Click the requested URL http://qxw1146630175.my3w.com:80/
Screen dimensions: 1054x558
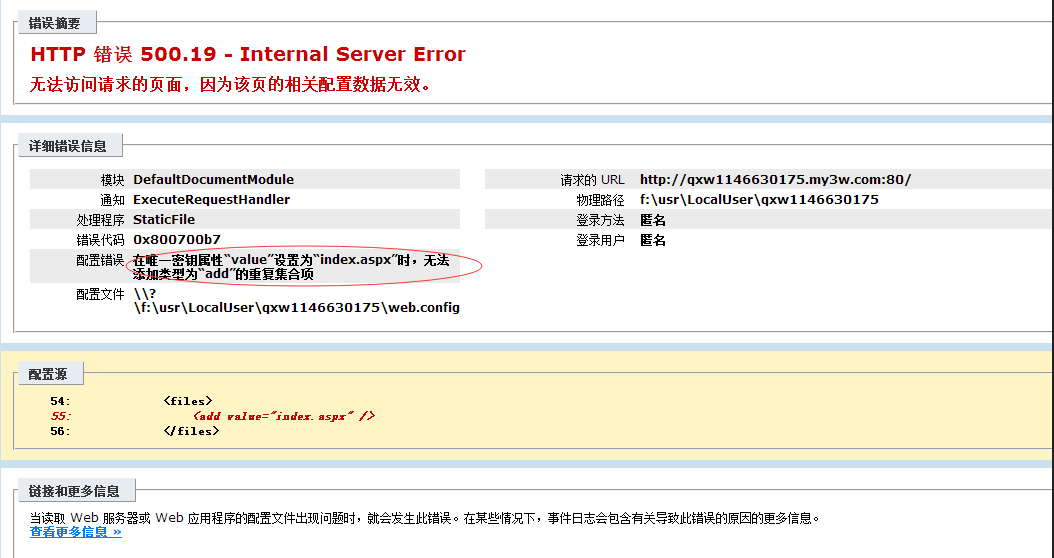775,180
